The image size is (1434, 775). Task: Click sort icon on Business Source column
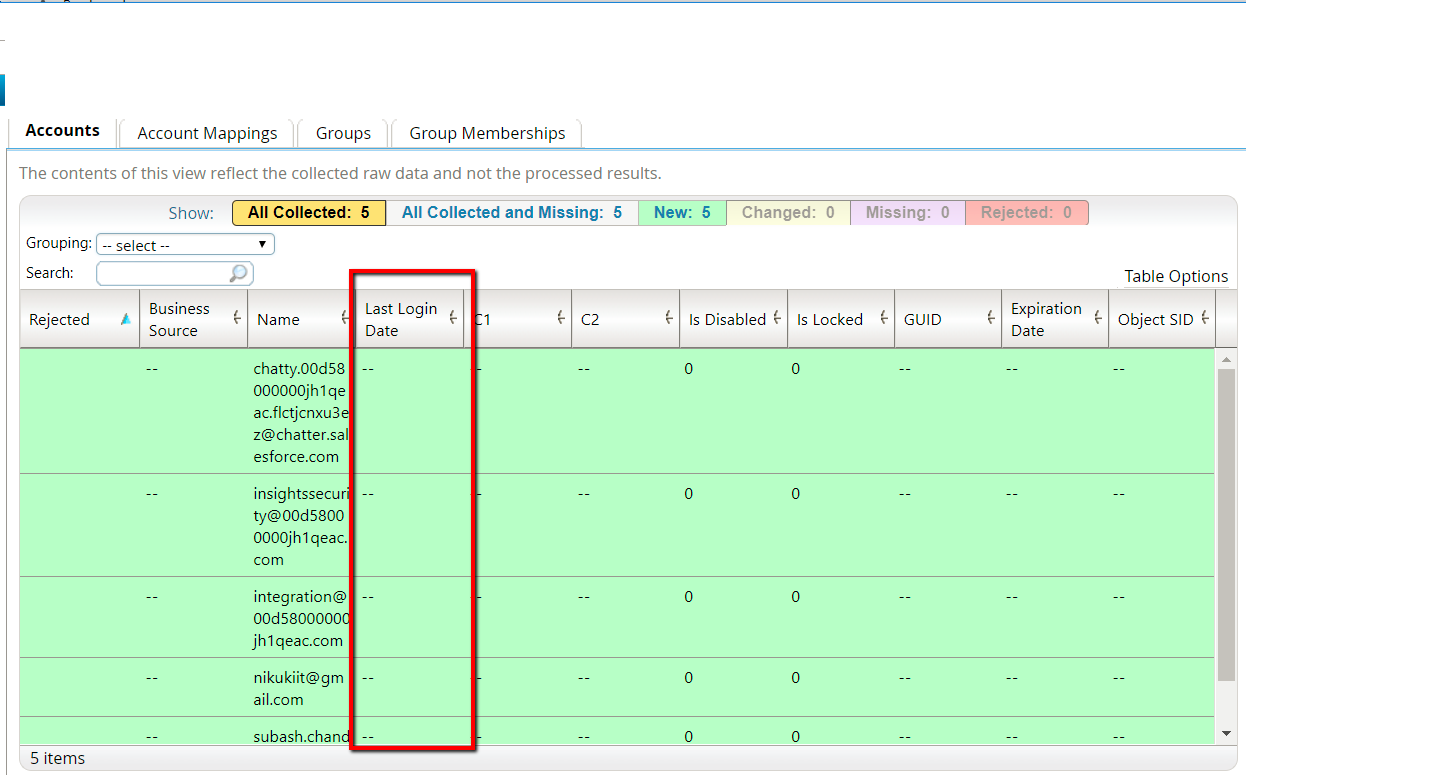(x=237, y=318)
